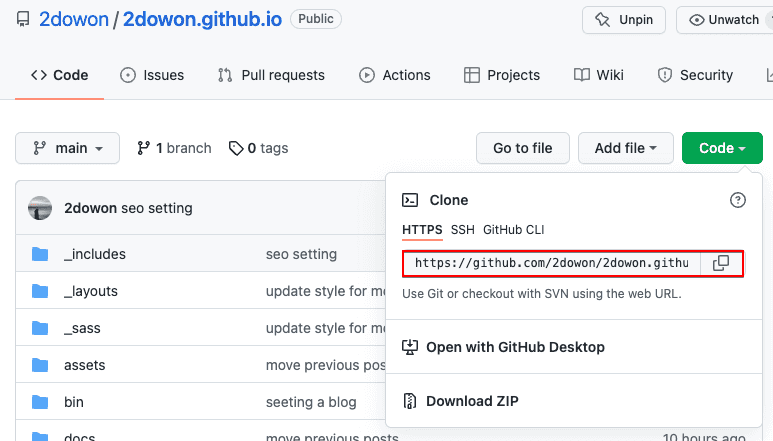Click the help question mark icon in Clone
This screenshot has width=773, height=441.
click(x=738, y=200)
